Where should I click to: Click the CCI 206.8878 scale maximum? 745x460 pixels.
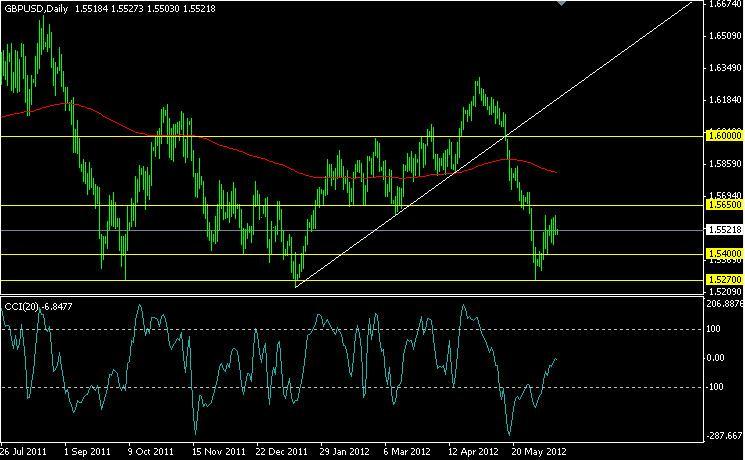tap(725, 304)
